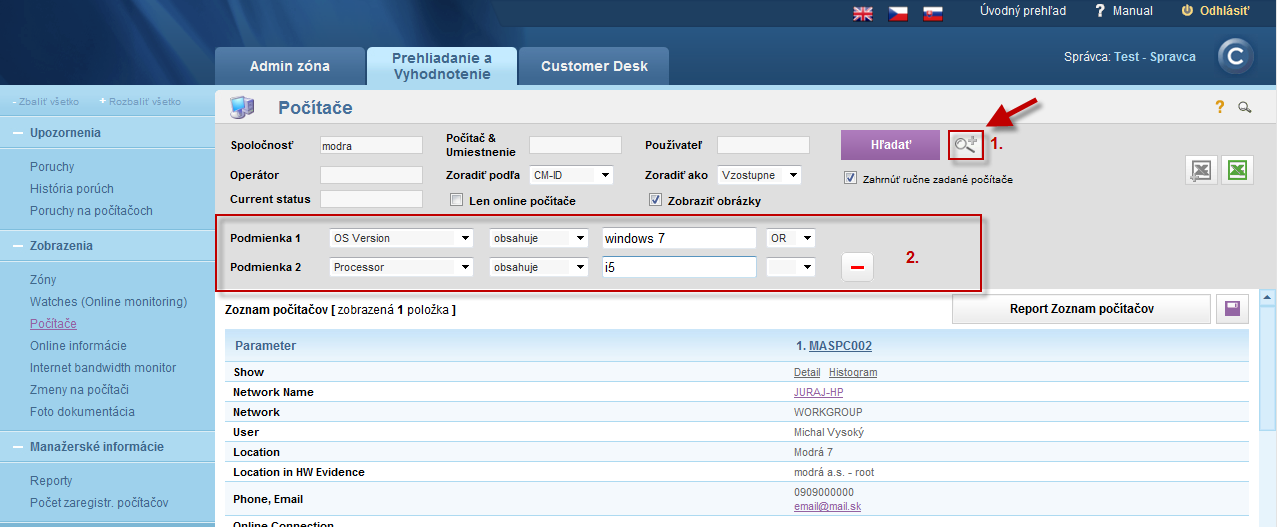
Task: Click the Hľadať search button
Action: [891, 145]
